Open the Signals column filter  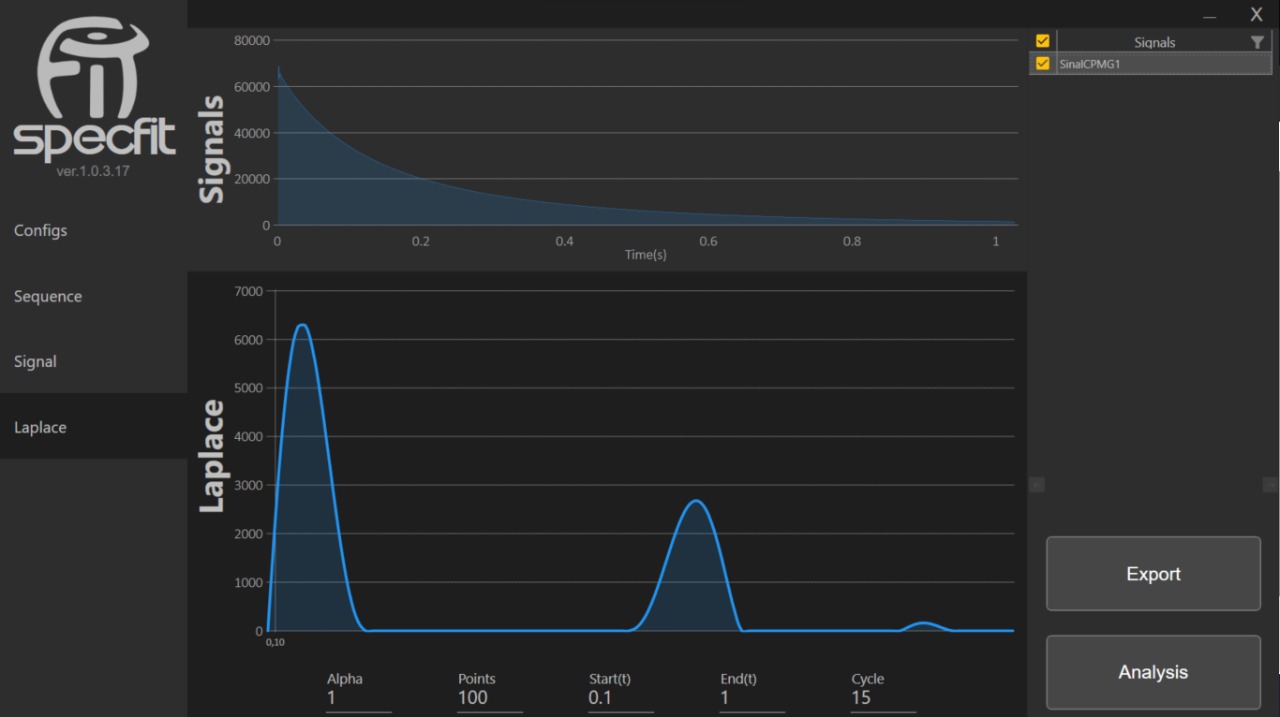click(1257, 42)
